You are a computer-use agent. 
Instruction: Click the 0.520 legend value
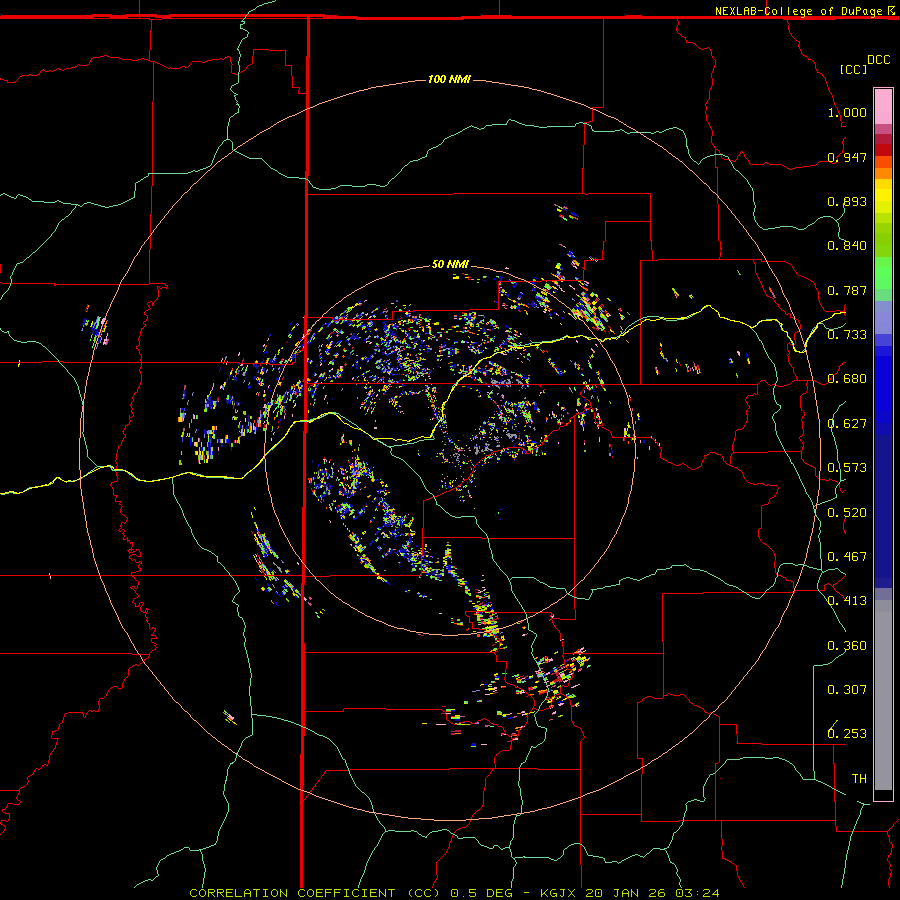click(x=847, y=513)
